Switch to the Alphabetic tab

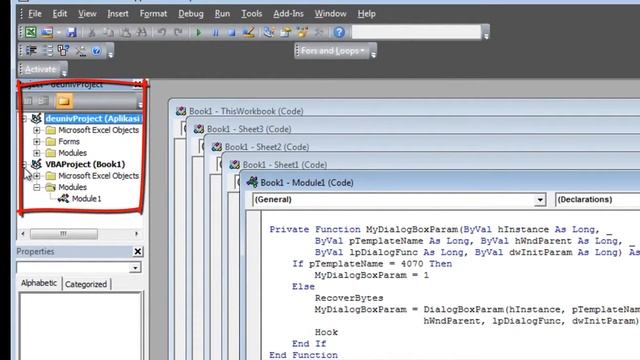39,283
